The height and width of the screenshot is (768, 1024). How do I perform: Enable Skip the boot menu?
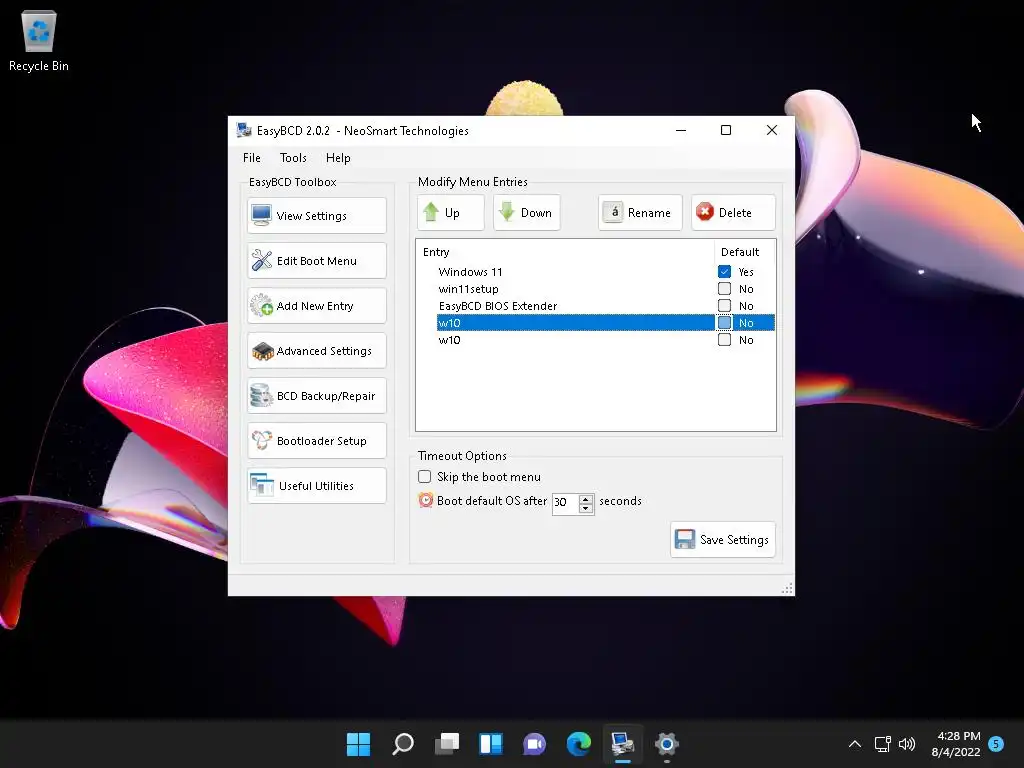[x=424, y=477]
